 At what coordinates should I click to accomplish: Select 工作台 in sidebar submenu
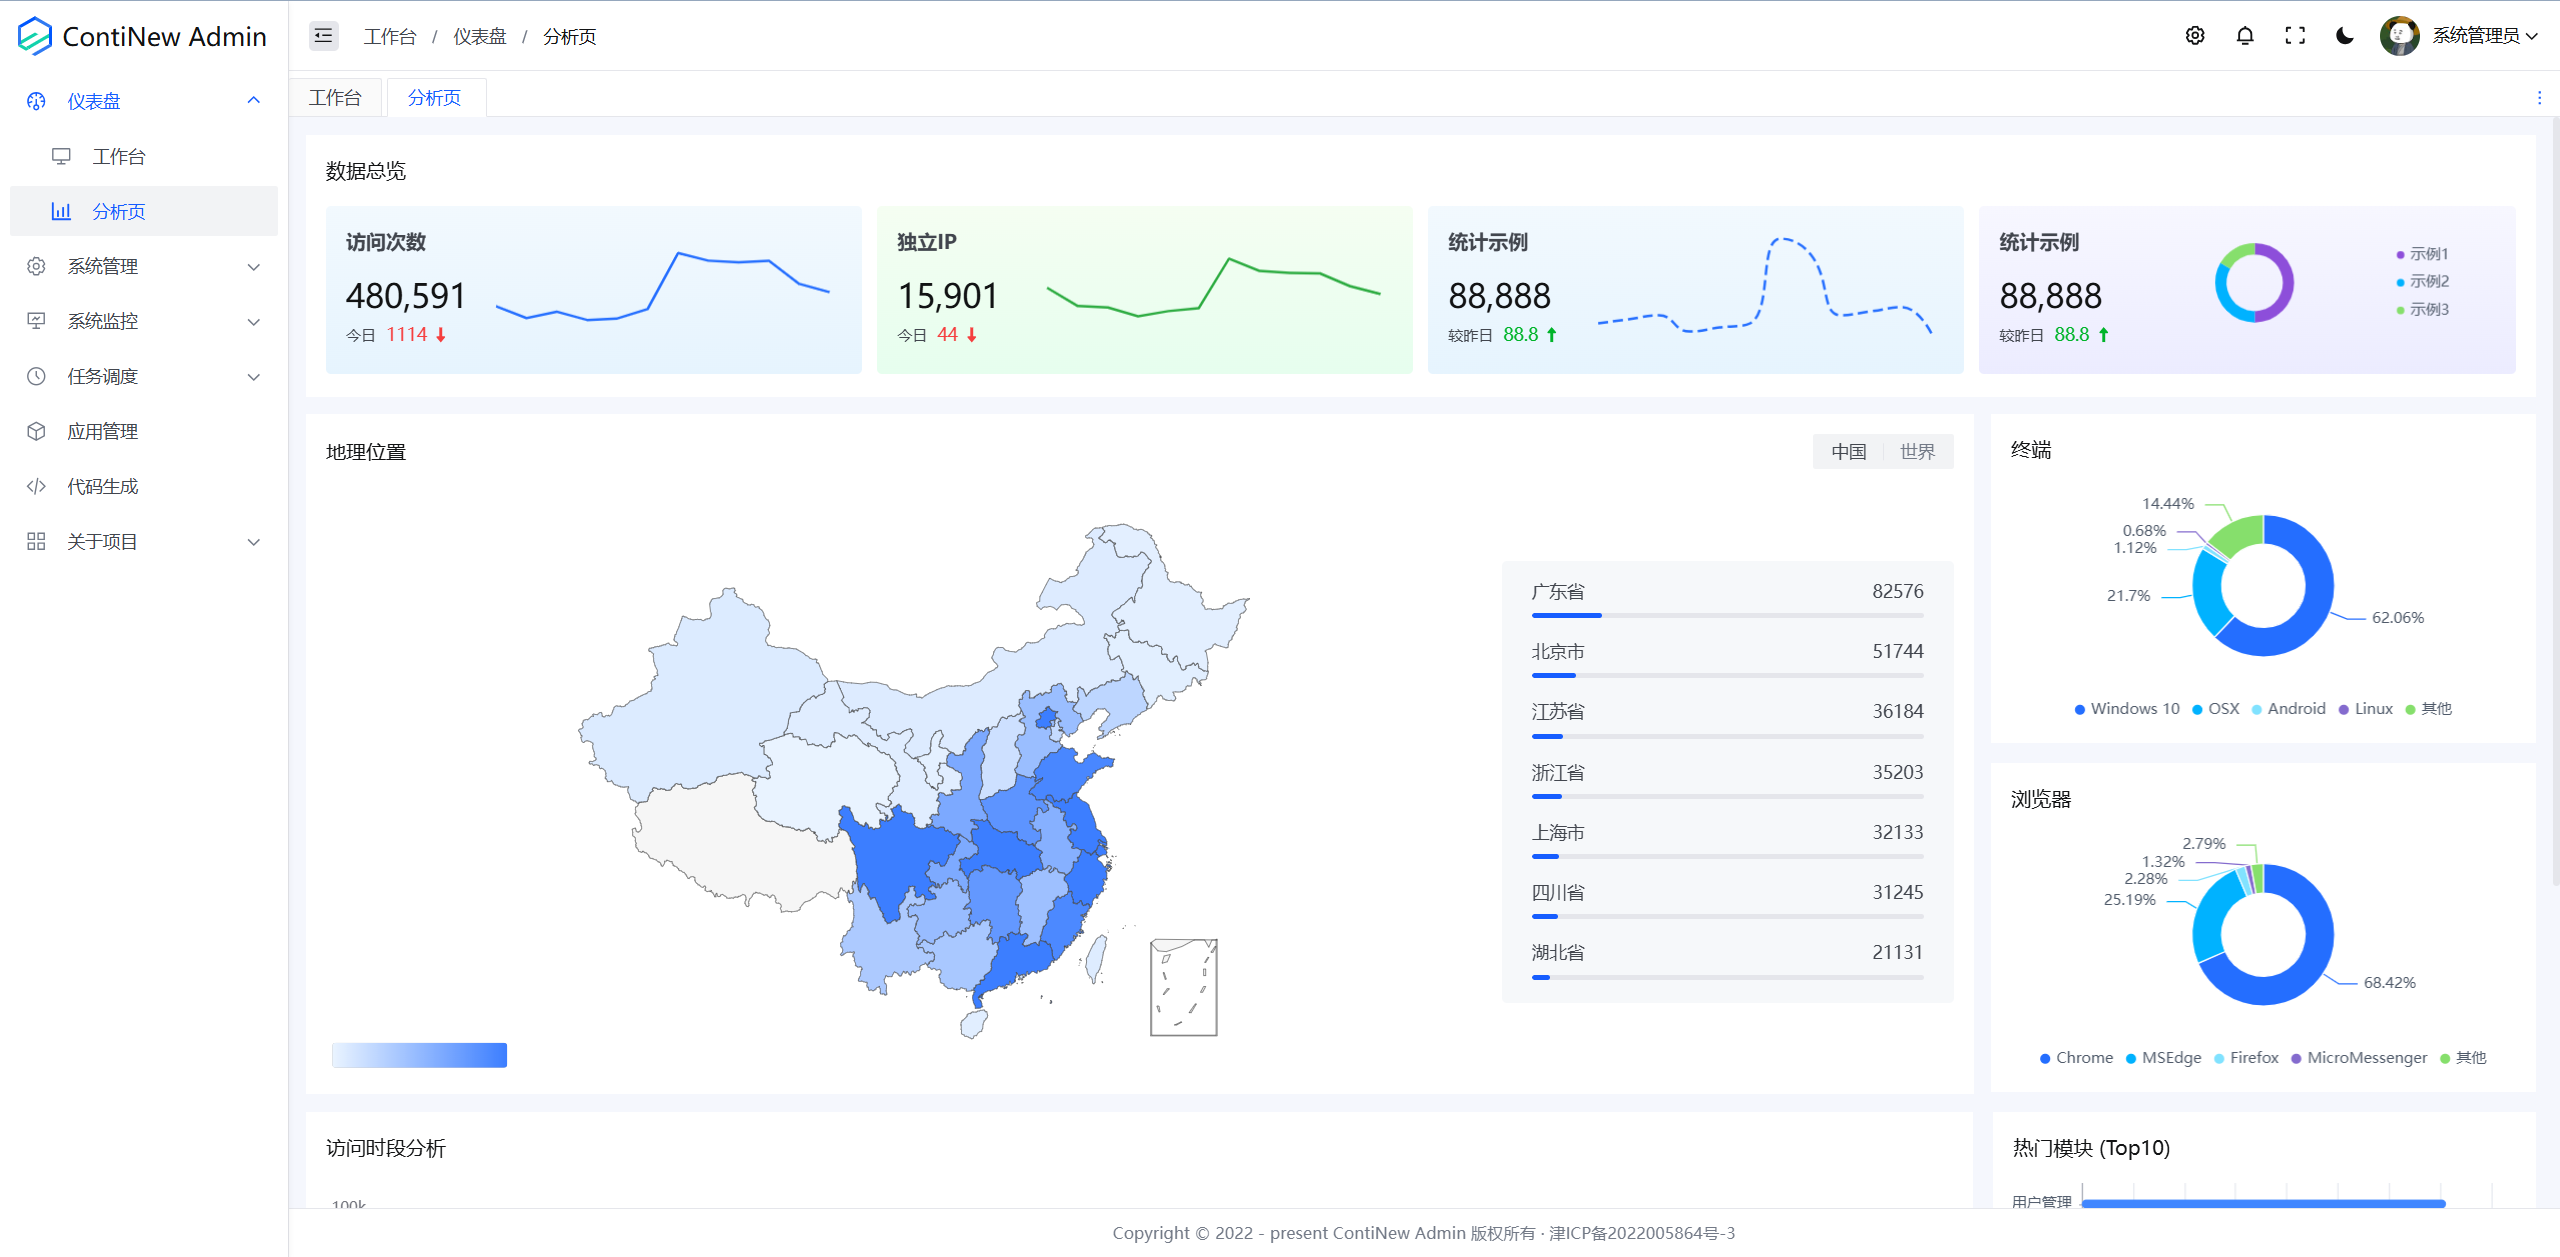point(119,157)
